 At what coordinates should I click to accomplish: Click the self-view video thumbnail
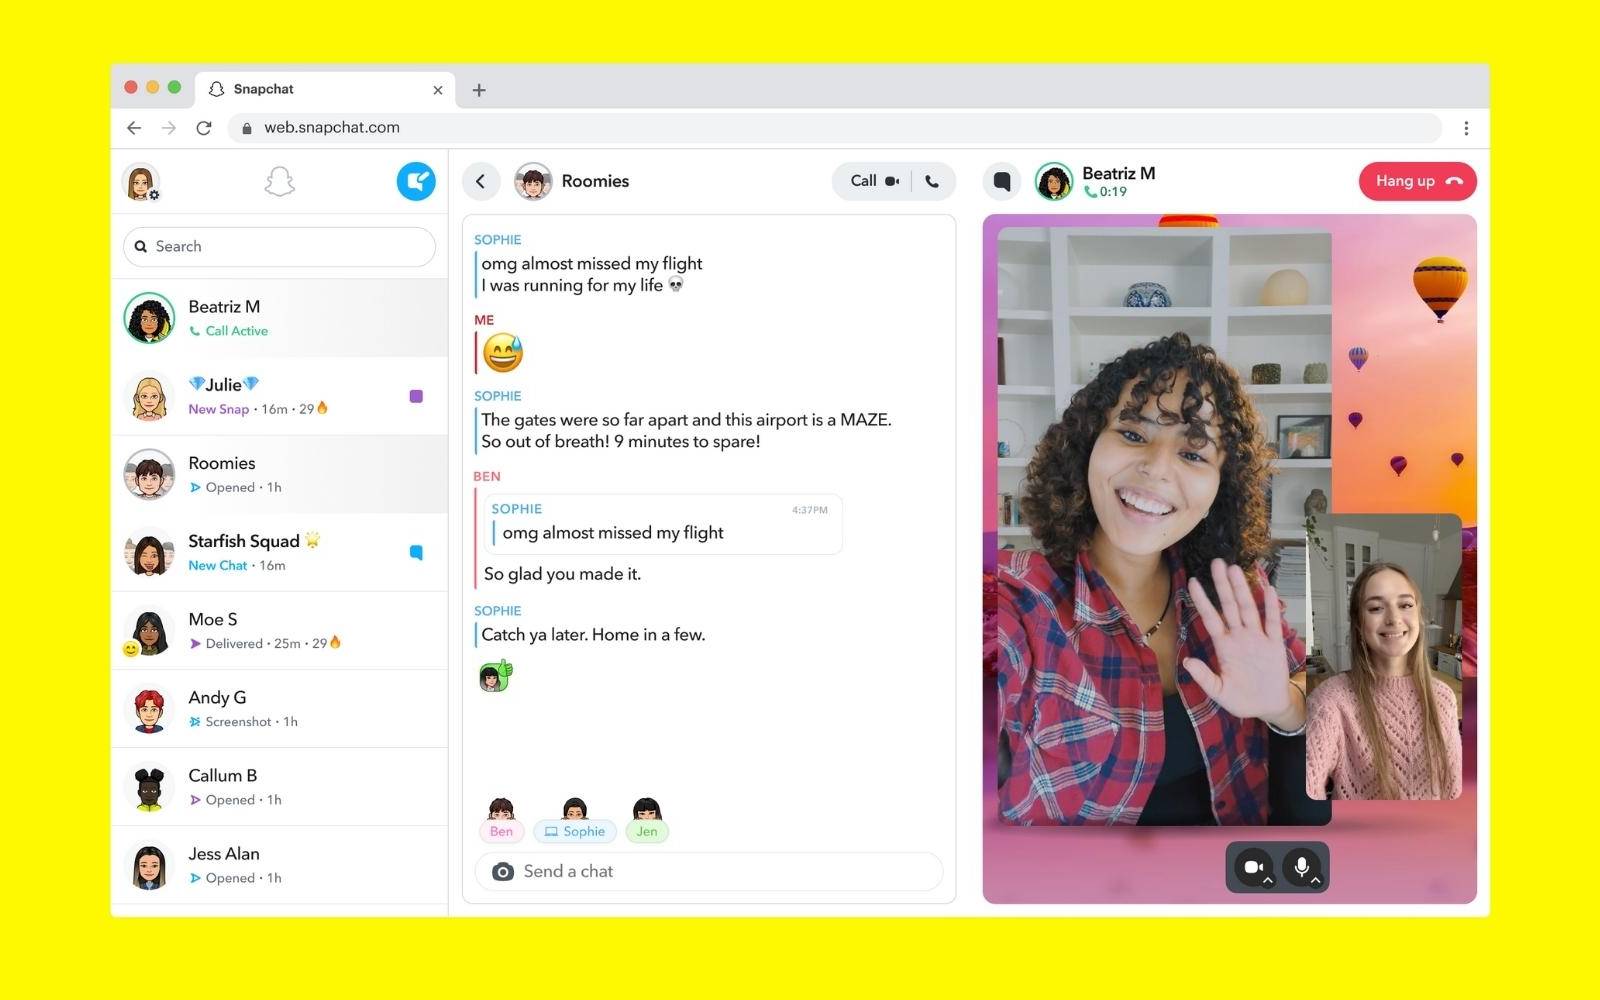point(1384,656)
